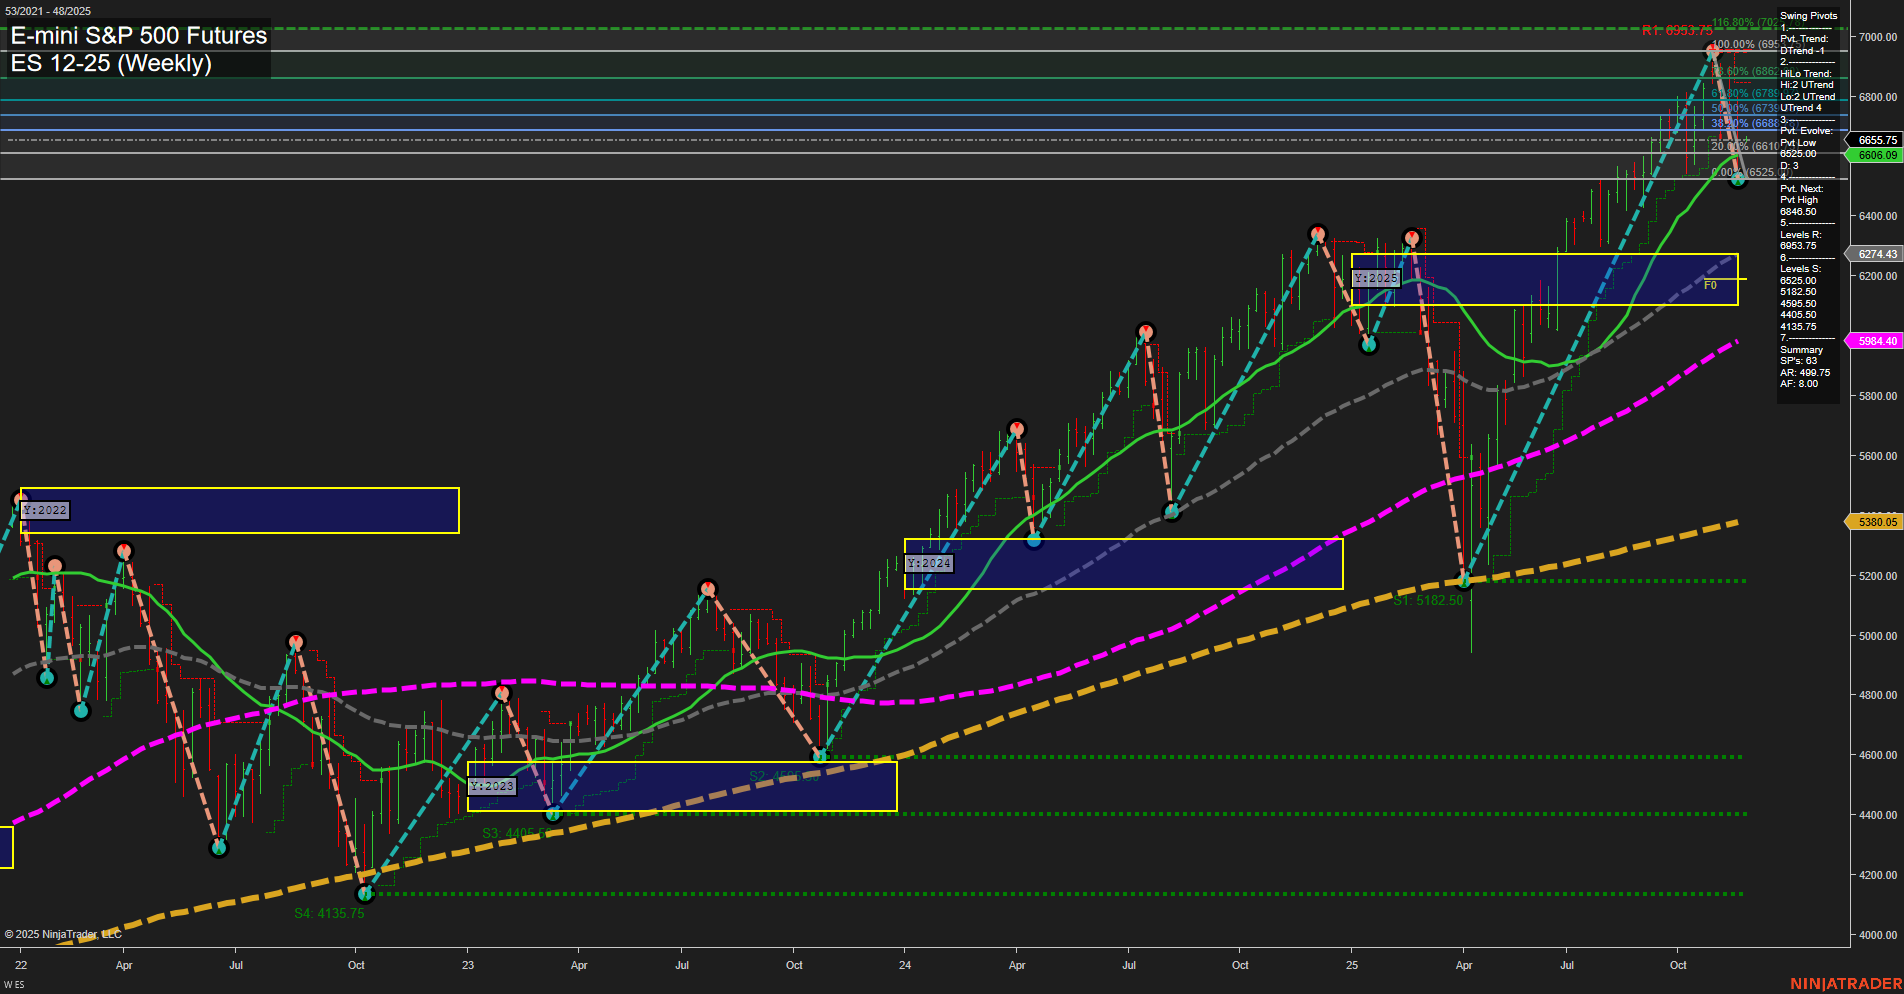
Task: Click the F0 label inside Y:2025 box
Action: (1710, 284)
